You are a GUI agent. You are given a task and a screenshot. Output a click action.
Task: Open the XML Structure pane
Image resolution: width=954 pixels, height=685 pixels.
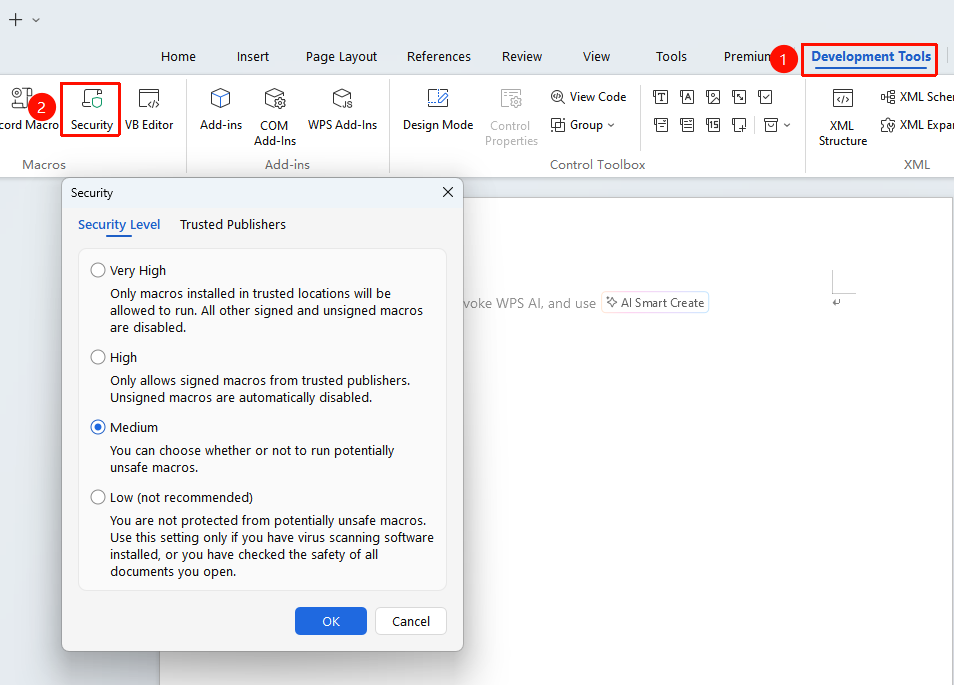point(843,117)
